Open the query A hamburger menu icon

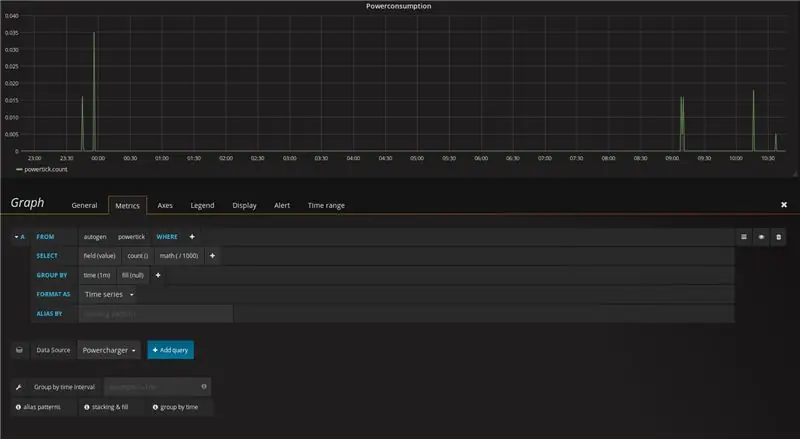(744, 237)
